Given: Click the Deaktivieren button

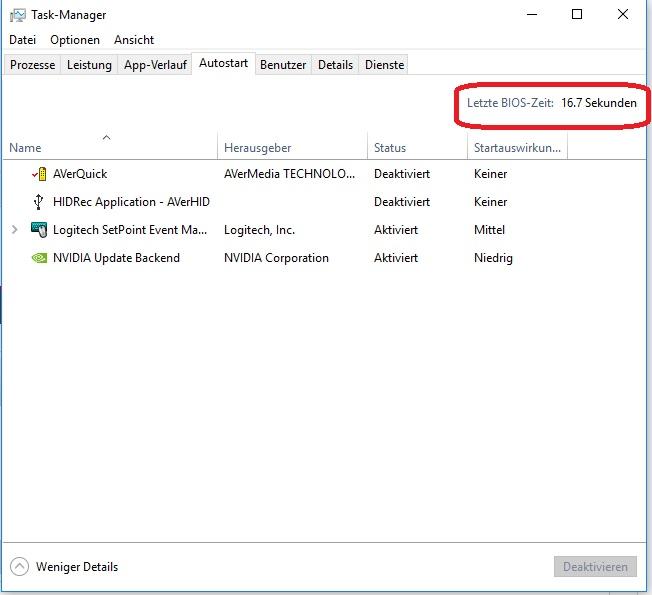Looking at the screenshot, I should point(595,566).
